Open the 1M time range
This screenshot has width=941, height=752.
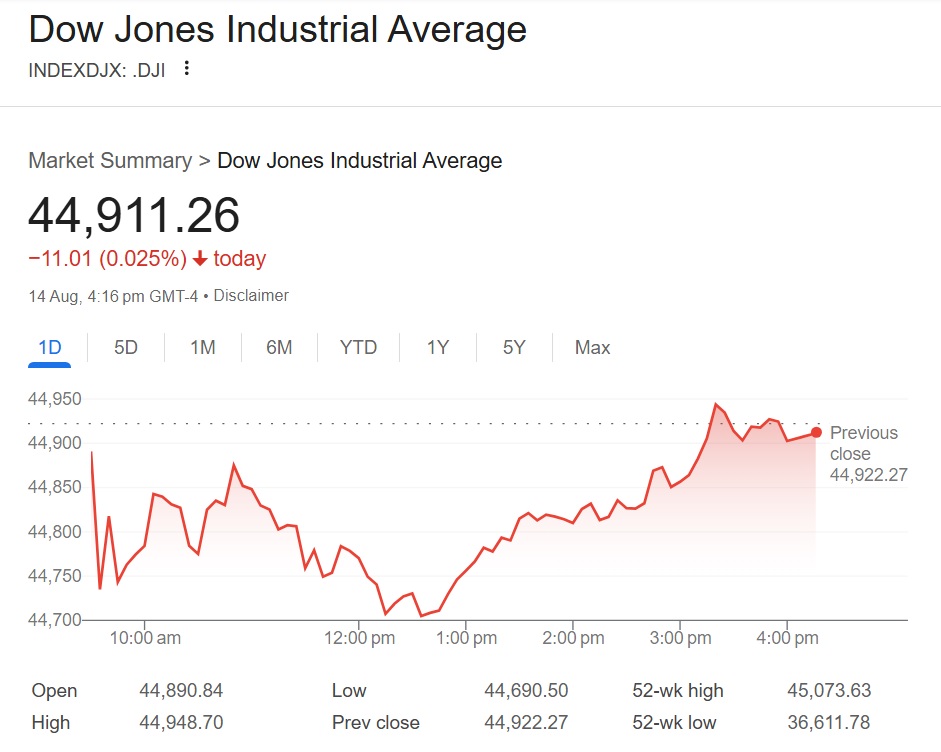(x=202, y=347)
